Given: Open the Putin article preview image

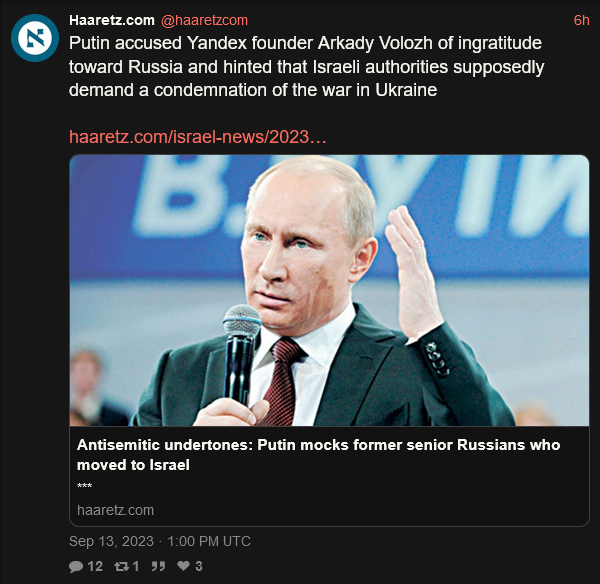Looking at the screenshot, I should [329, 290].
